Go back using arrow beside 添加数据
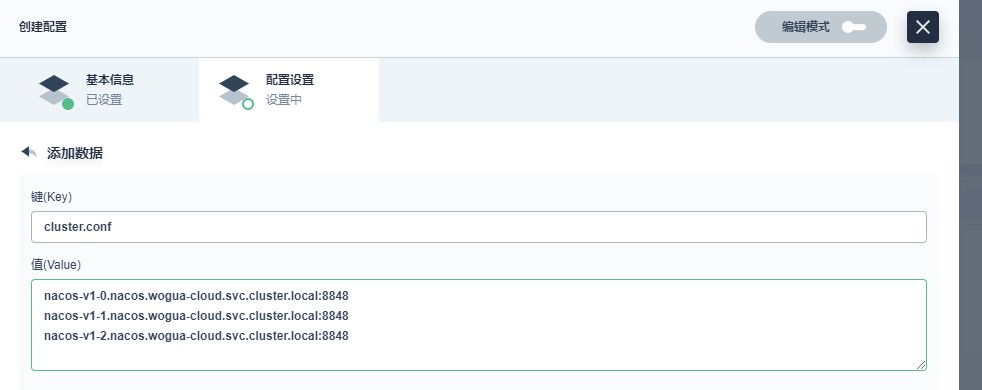 click(x=29, y=152)
